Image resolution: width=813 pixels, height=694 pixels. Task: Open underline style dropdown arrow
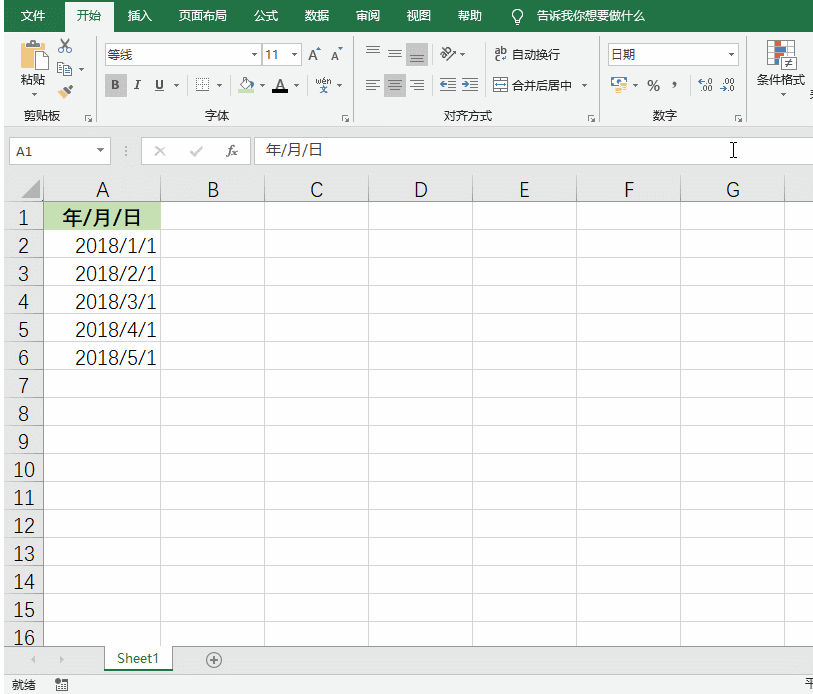coord(176,85)
